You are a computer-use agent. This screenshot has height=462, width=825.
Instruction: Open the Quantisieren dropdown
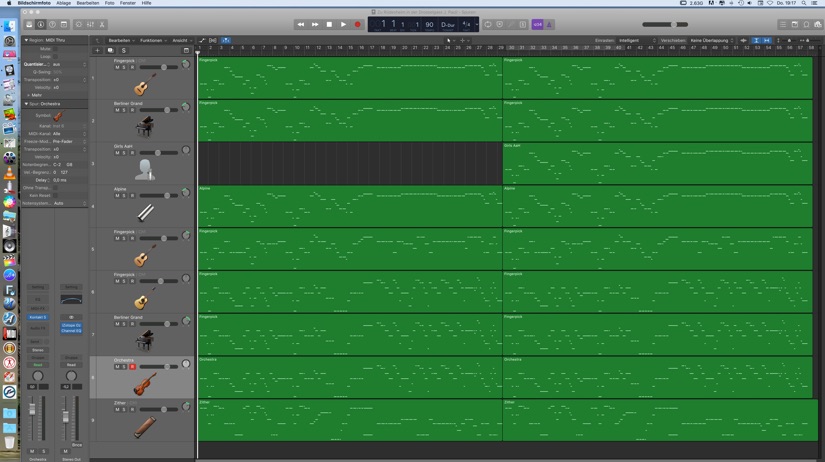tap(69, 64)
